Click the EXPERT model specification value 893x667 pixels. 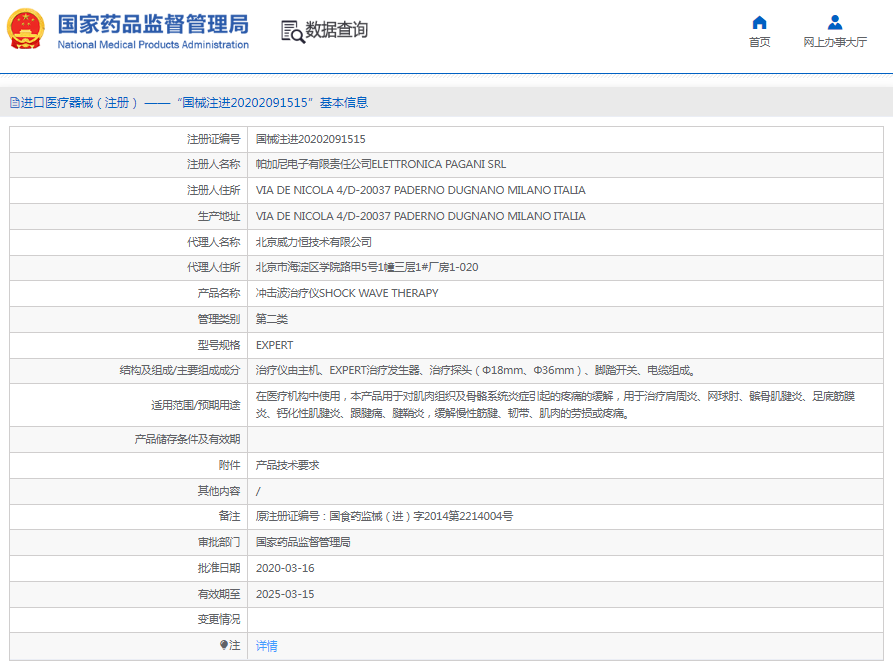click(x=275, y=345)
